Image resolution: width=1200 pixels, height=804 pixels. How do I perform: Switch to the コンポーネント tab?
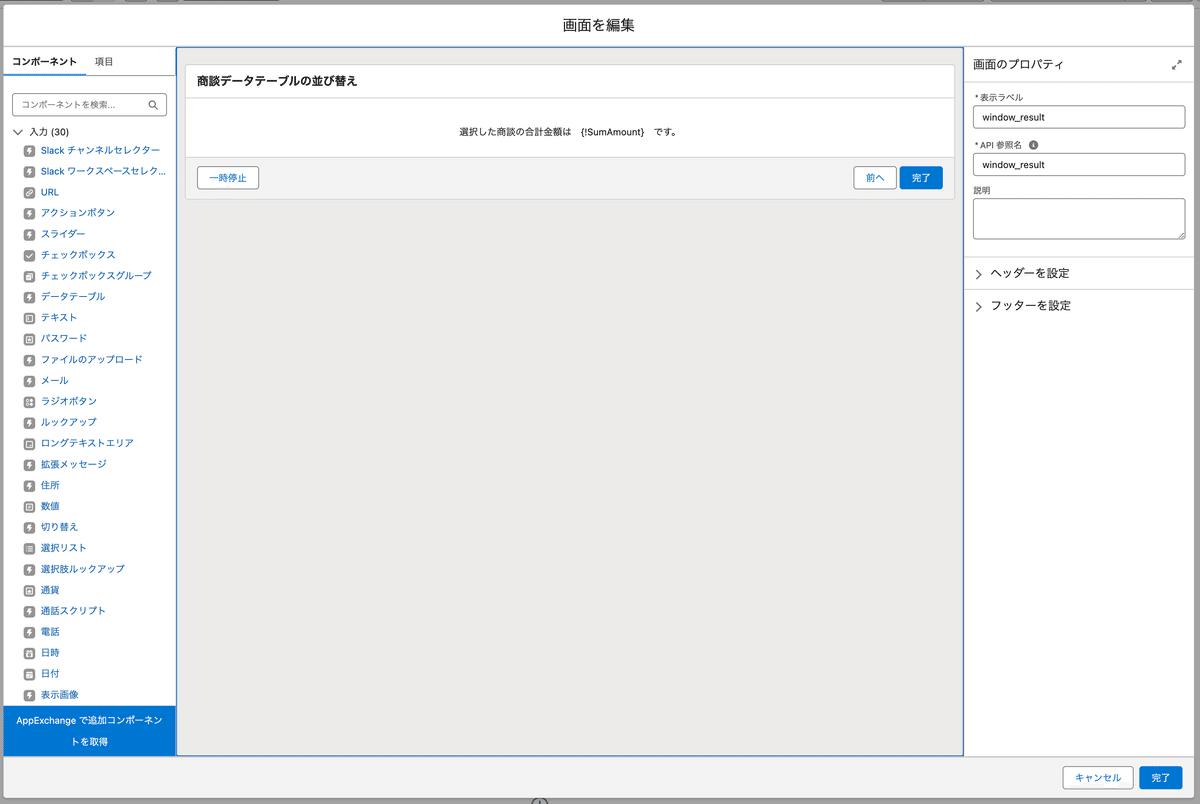44,62
